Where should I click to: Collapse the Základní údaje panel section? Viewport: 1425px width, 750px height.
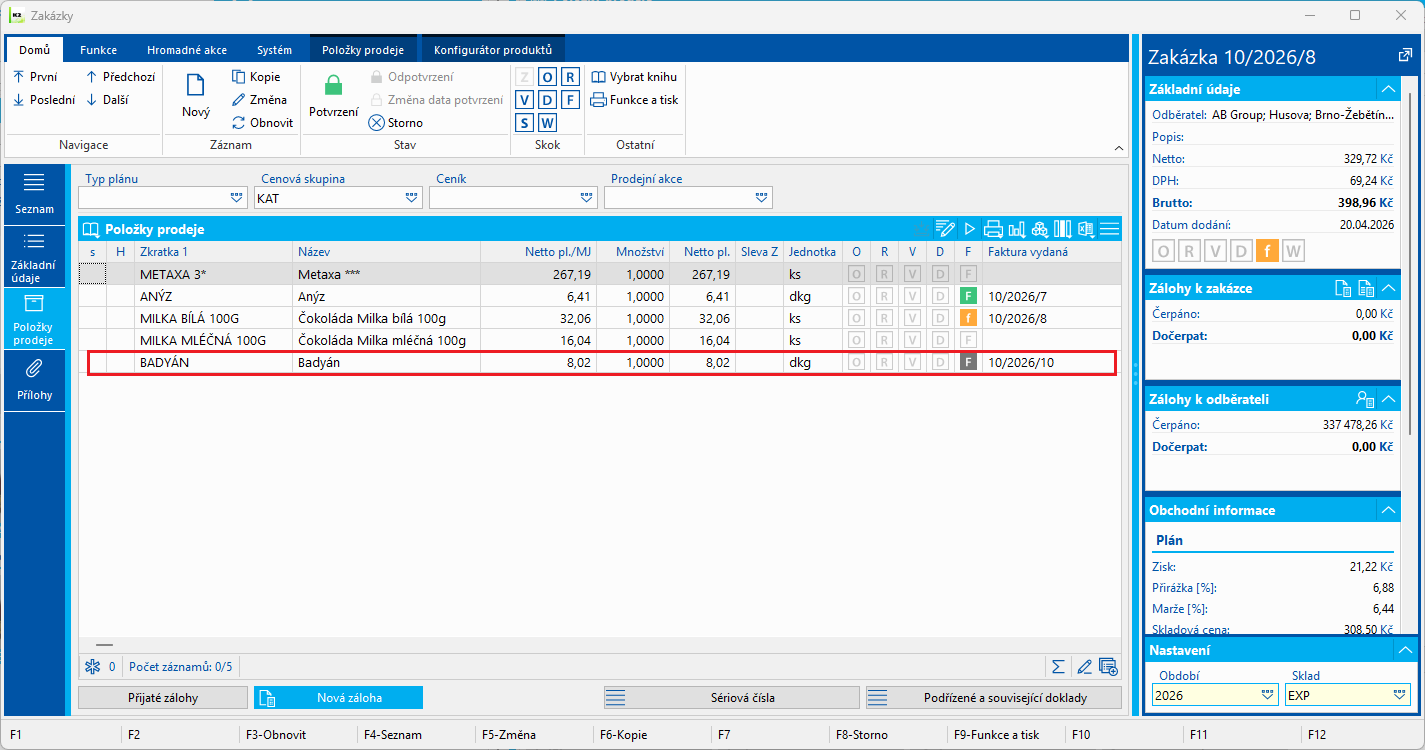(x=1388, y=88)
